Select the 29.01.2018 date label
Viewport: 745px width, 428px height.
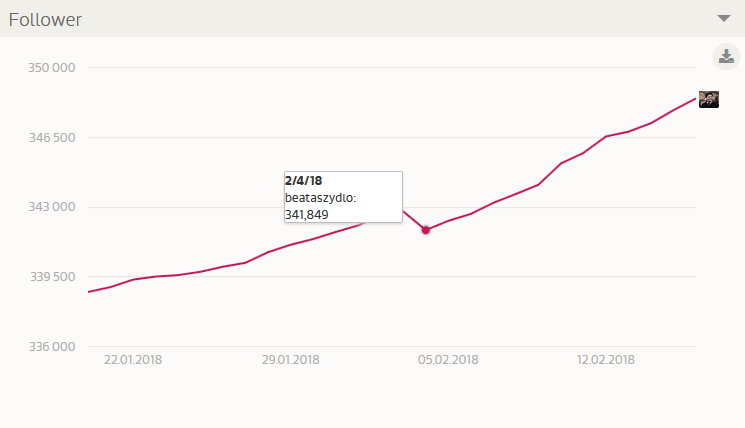pyautogui.click(x=290, y=360)
